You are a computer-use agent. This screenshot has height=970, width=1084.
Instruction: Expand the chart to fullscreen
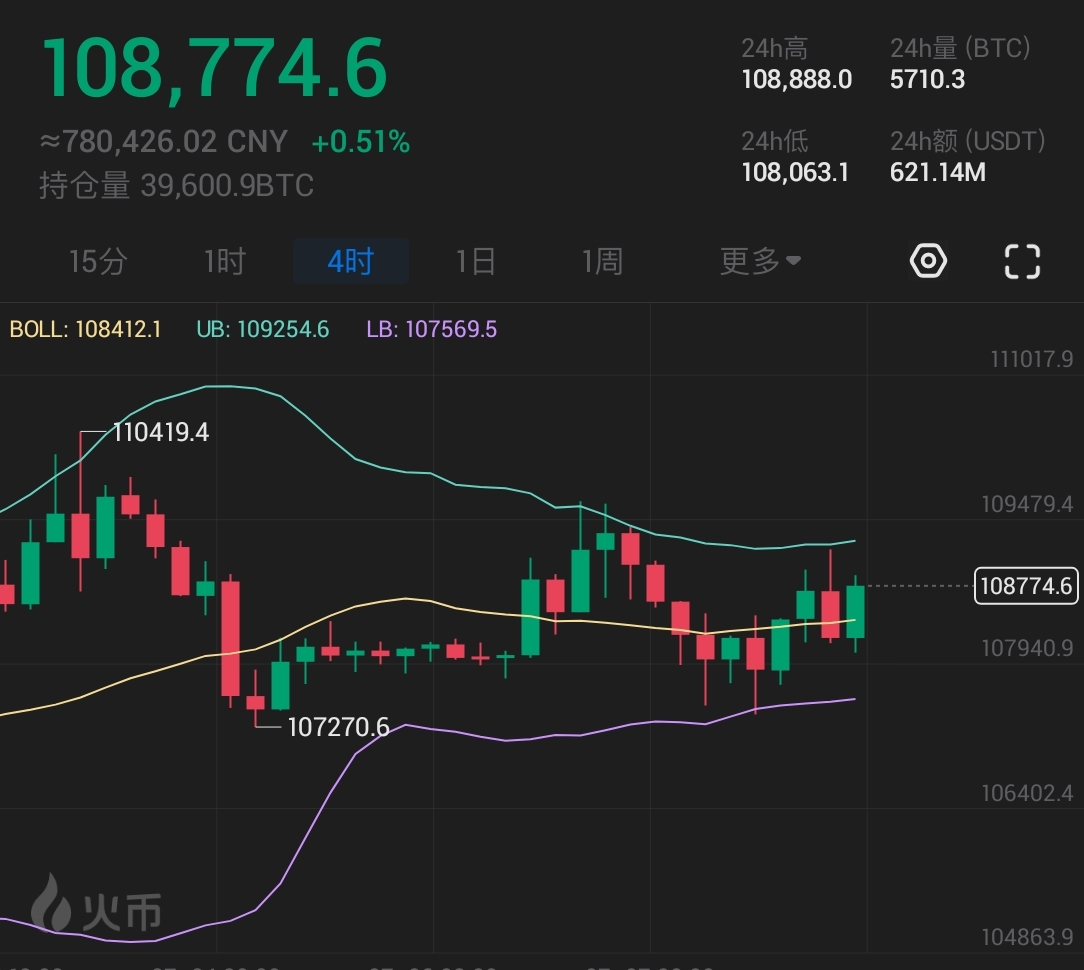[x=1022, y=261]
